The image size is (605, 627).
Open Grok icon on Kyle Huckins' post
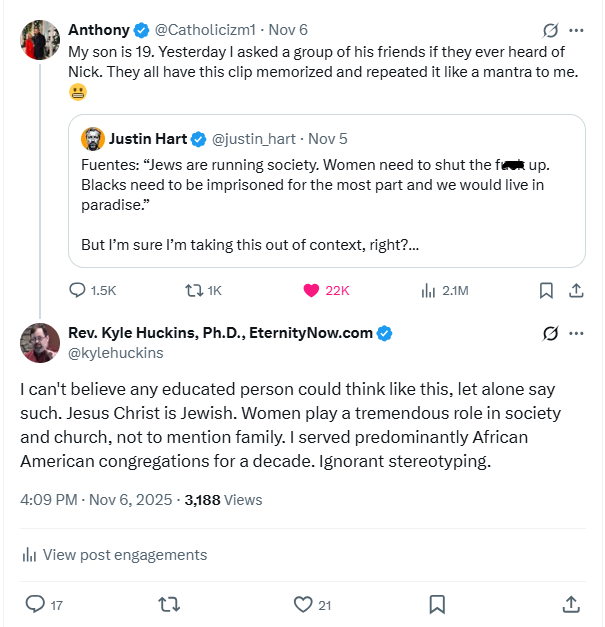click(549, 333)
